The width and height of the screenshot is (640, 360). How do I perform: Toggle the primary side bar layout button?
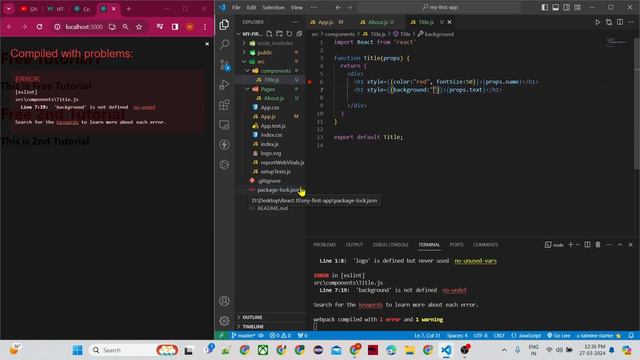(544, 7)
